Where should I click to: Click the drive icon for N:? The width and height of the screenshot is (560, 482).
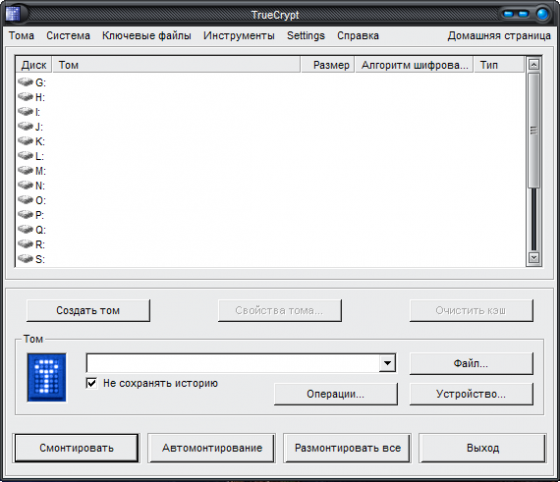click(x=25, y=185)
